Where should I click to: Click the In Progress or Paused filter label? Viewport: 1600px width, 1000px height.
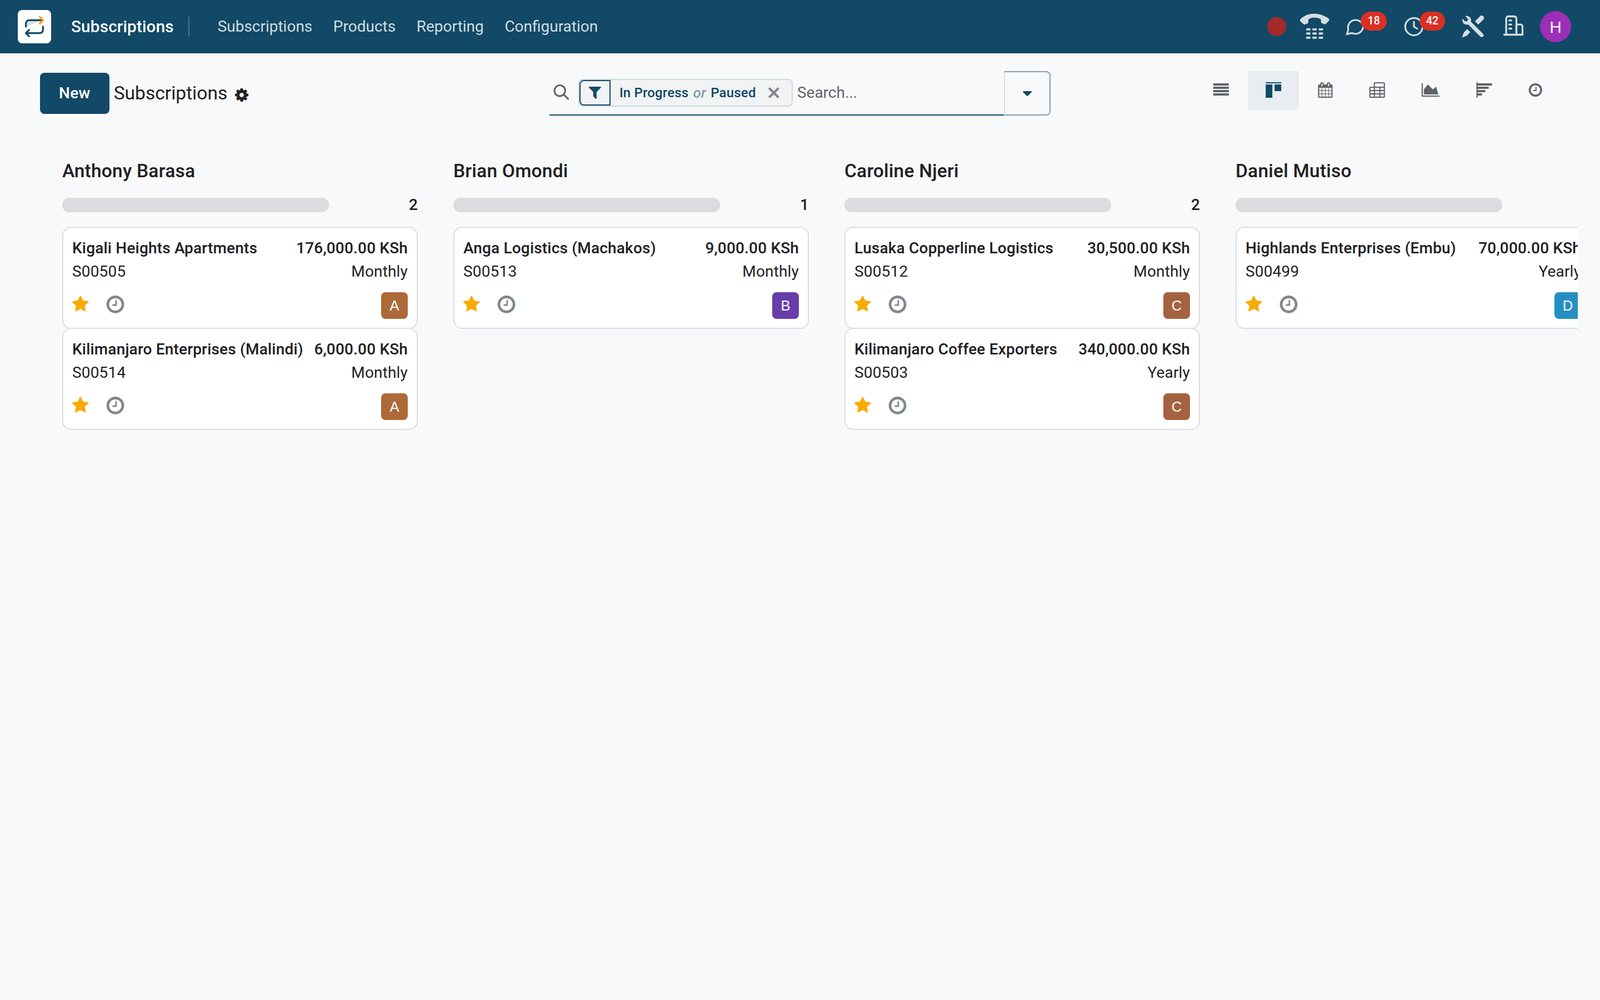[687, 93]
